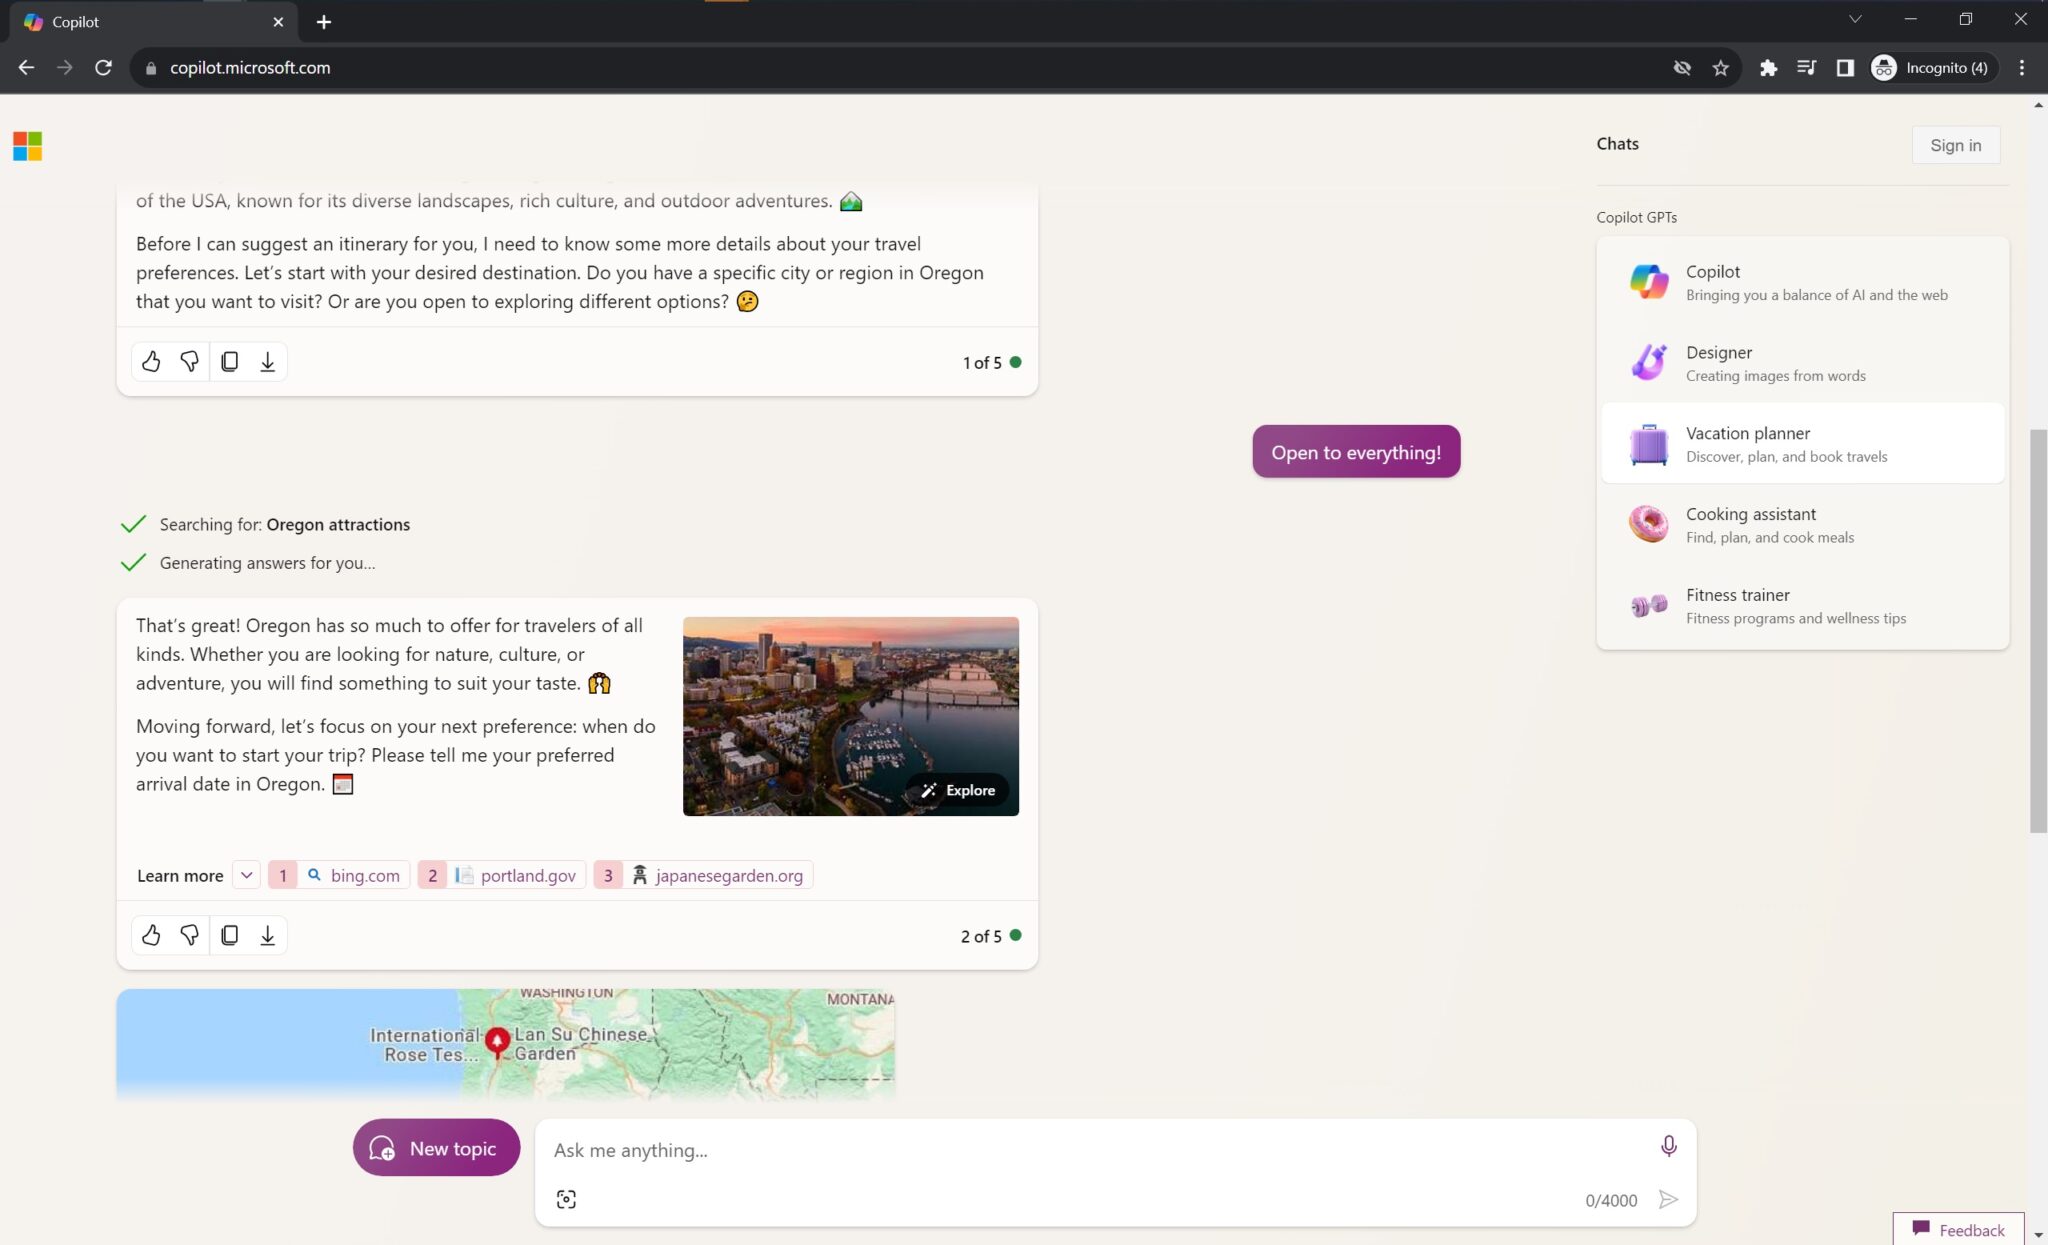Activate the microphone for voice input
The width and height of the screenshot is (2048, 1245).
[x=1668, y=1146]
